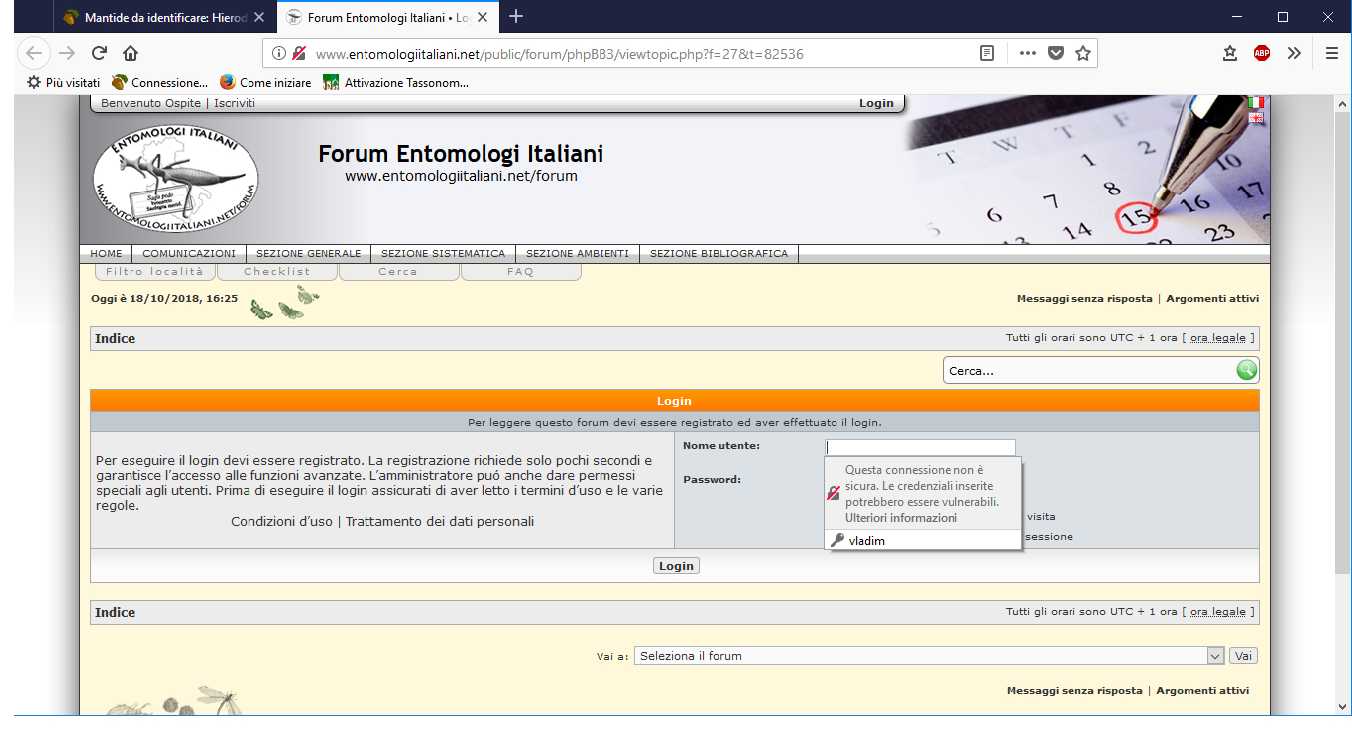The image size is (1352, 735).
Task: Submit the form with Login button
Action: coord(676,566)
